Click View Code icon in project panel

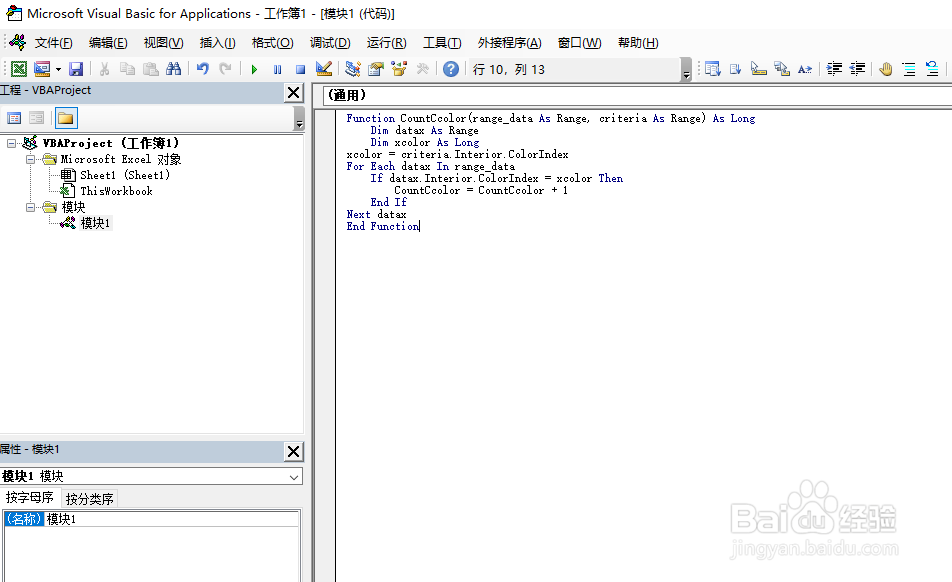(14, 118)
